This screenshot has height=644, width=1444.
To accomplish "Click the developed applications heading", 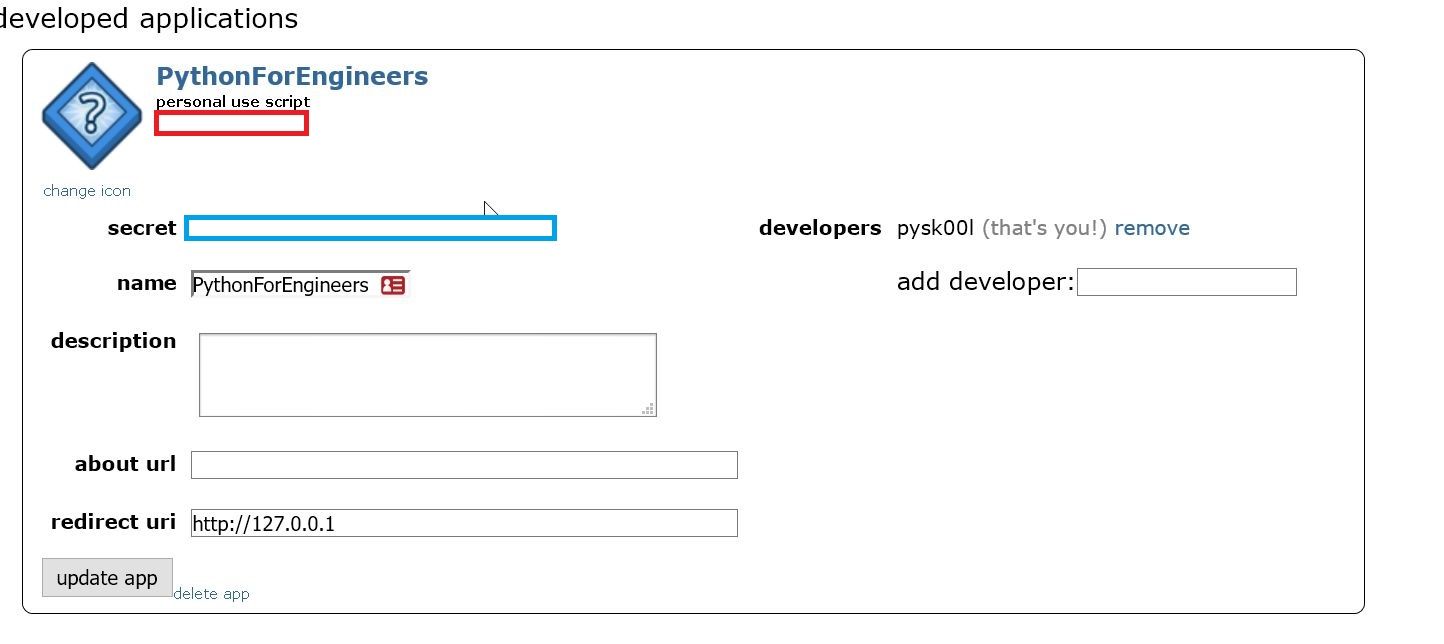I will [x=148, y=18].
